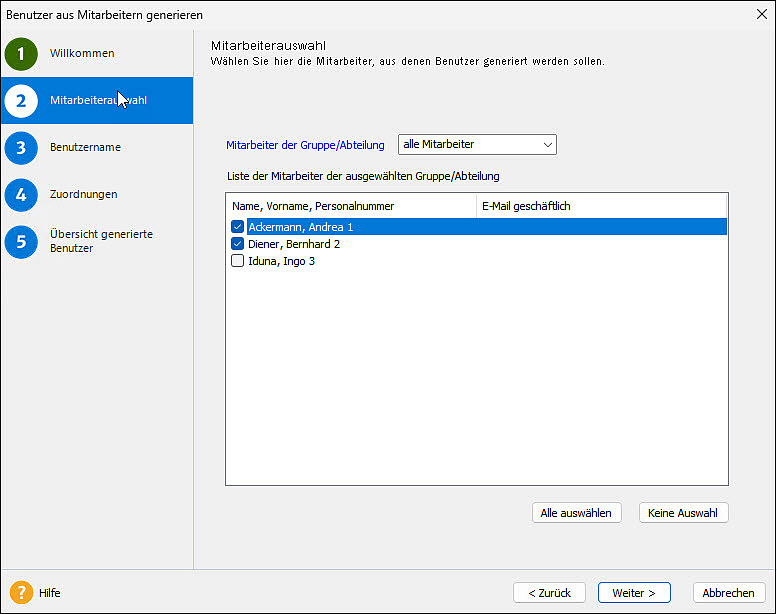777x614 pixels.
Task: Cancel the wizard with Abbrechen
Action: pyautogui.click(x=728, y=593)
